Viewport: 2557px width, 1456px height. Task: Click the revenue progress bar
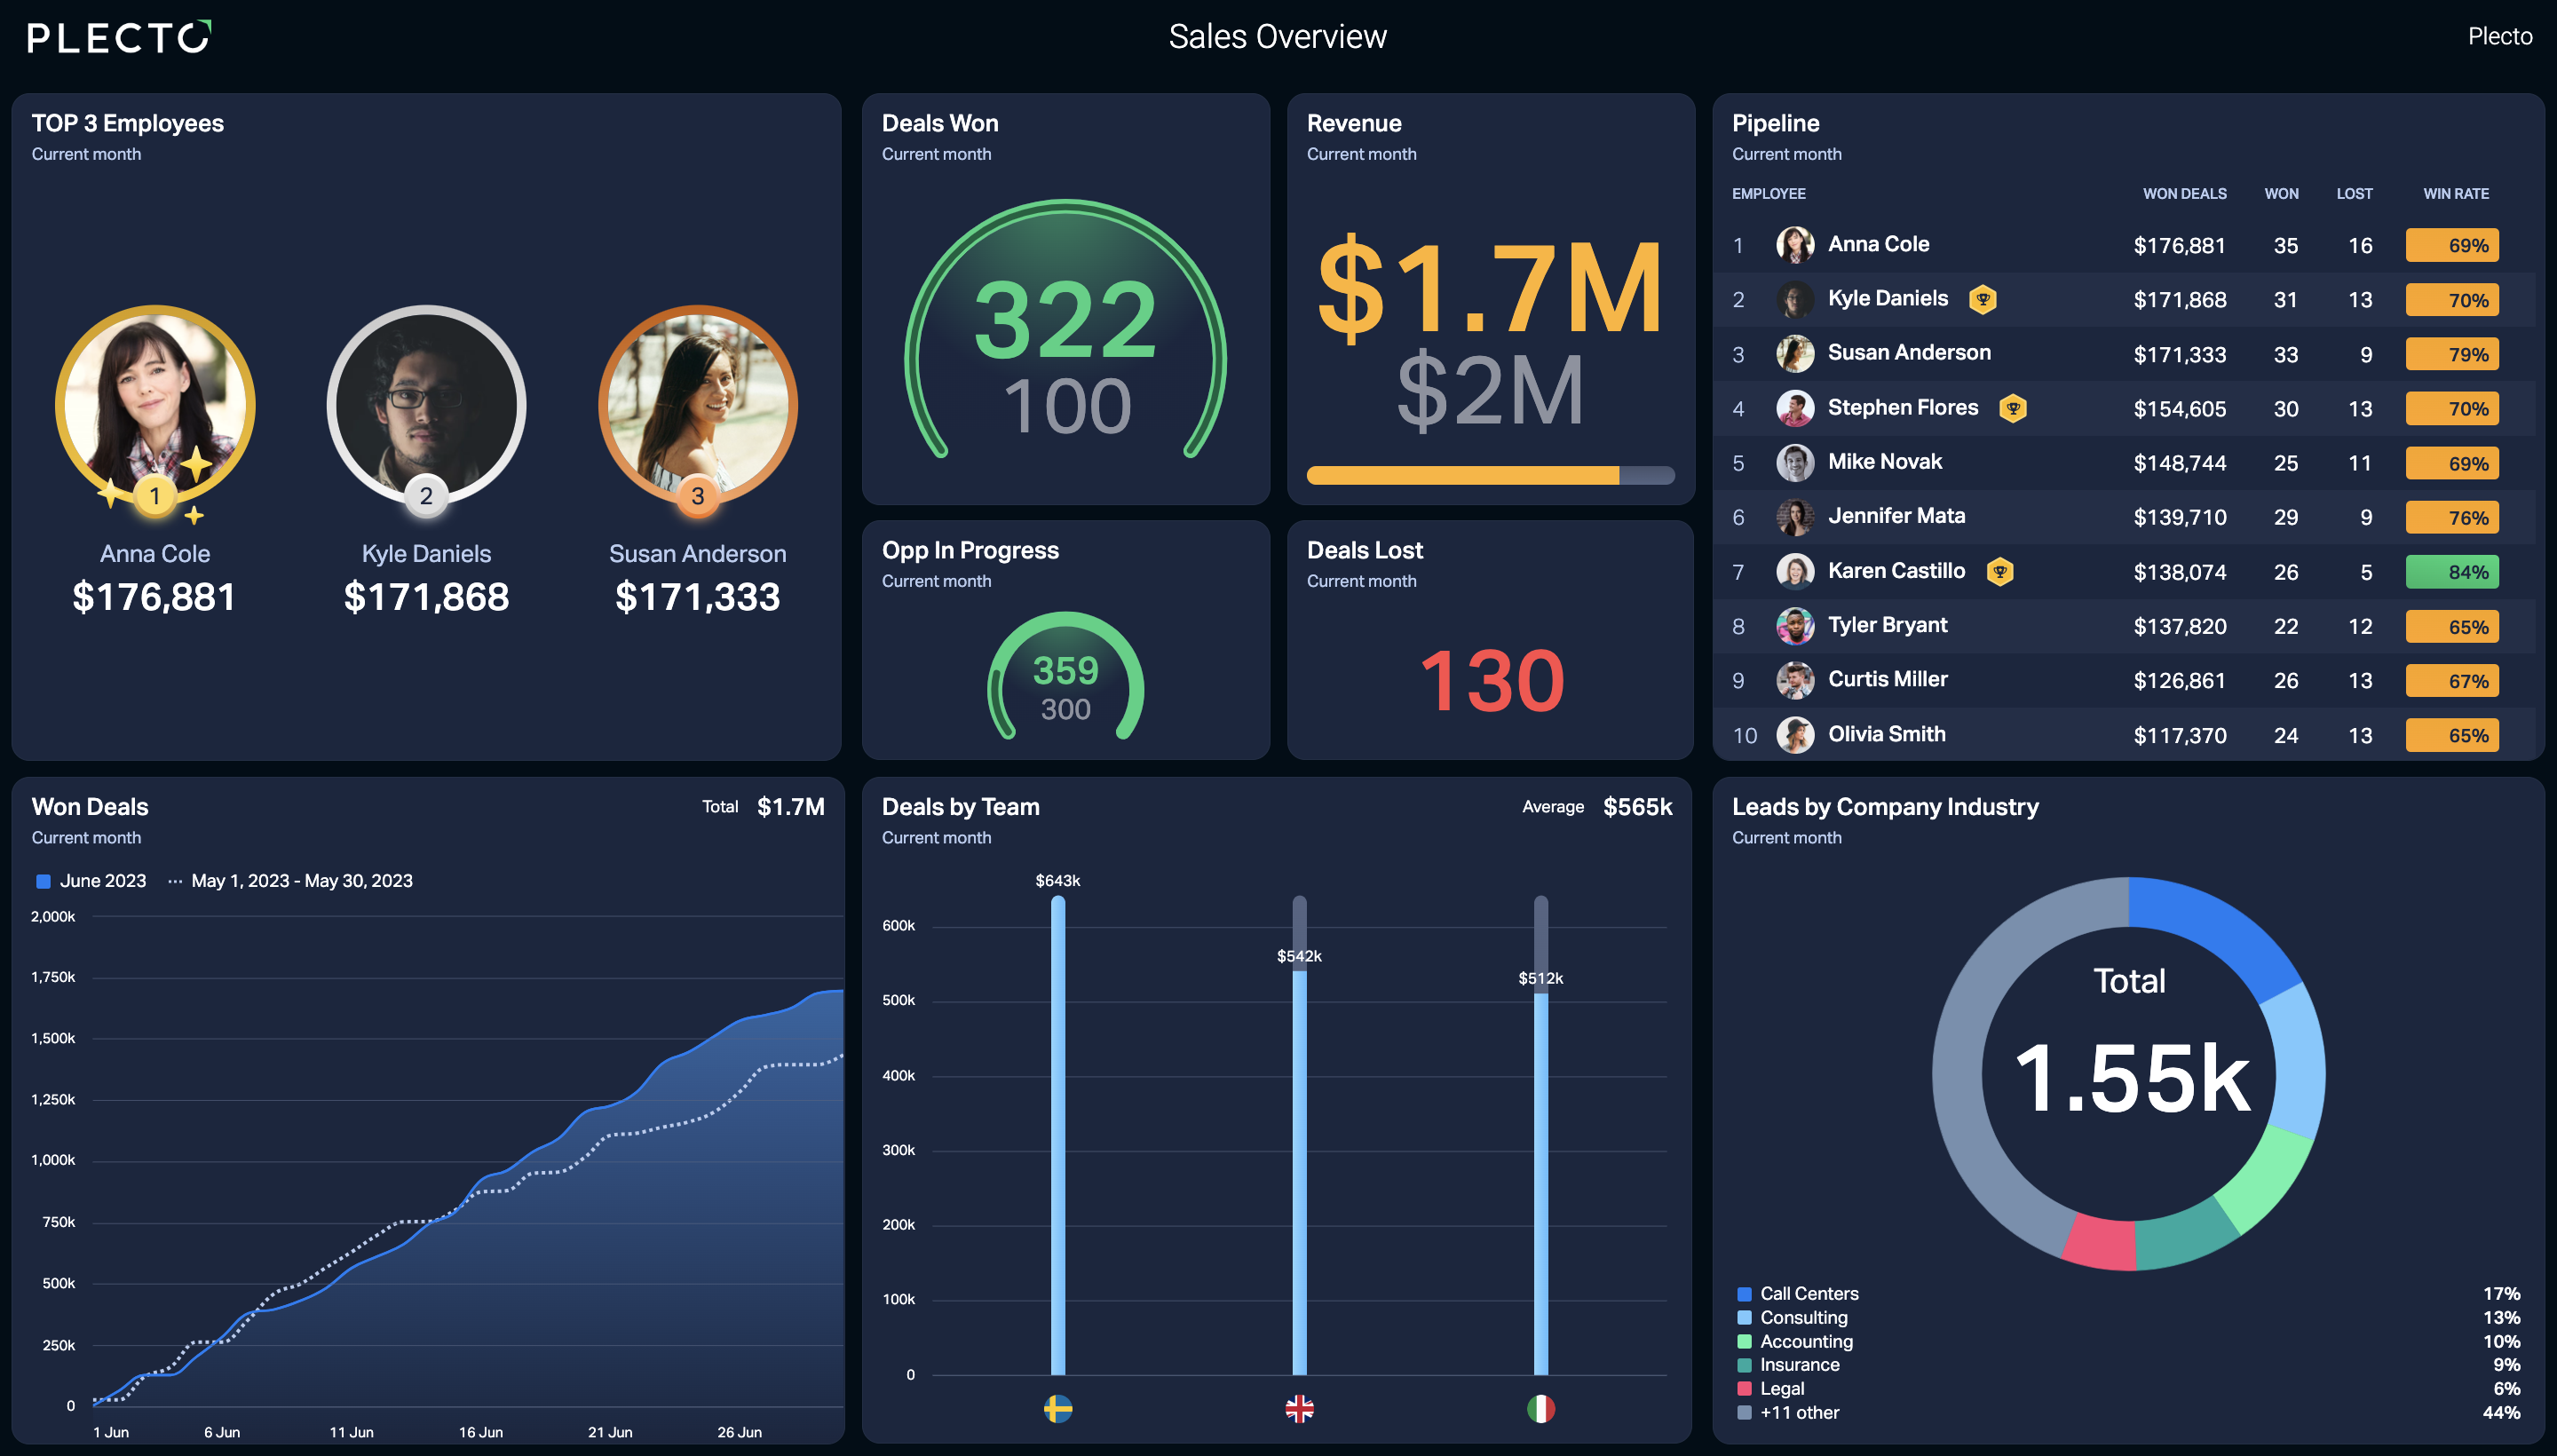tap(1490, 476)
